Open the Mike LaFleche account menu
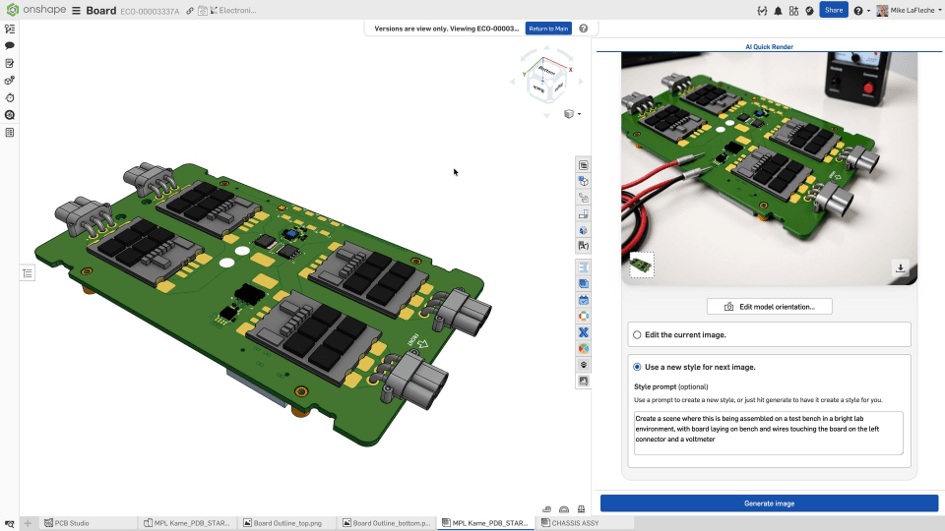Image resolution: width=945 pixels, height=531 pixels. 909,11
